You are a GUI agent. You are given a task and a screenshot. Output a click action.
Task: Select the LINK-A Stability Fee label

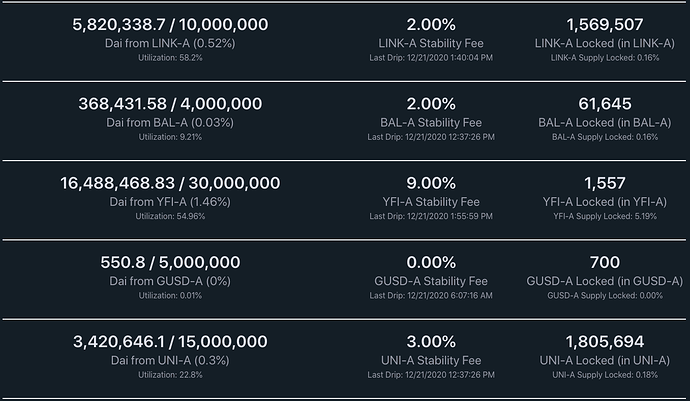point(431,42)
